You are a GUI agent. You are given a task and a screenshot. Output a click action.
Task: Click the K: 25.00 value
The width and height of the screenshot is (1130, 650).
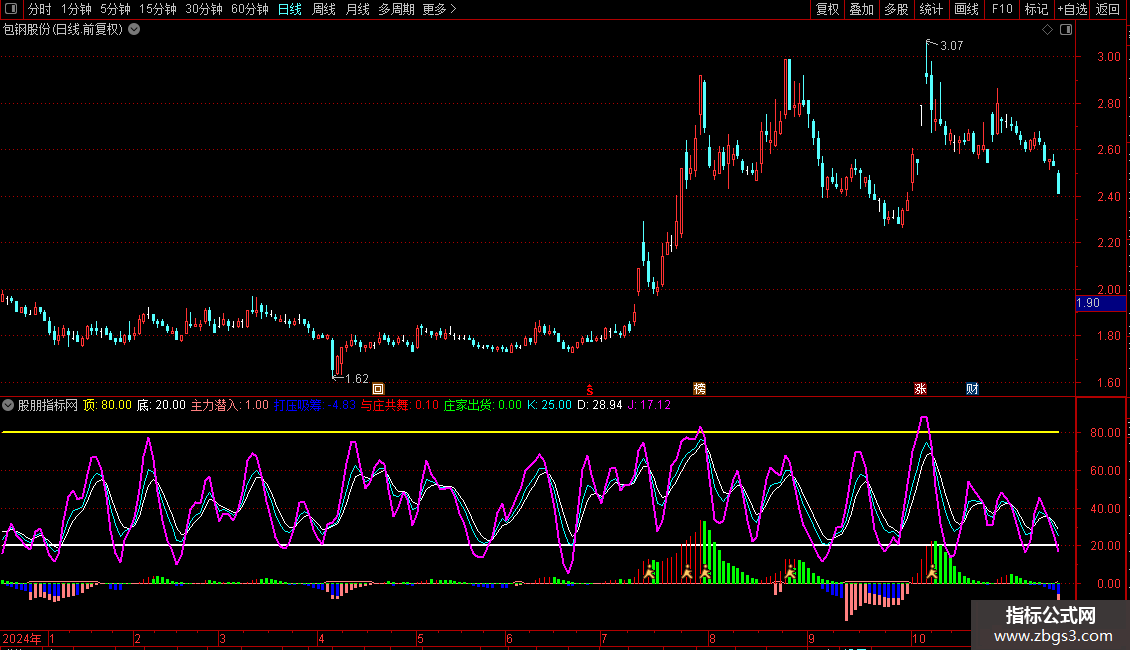pos(549,405)
